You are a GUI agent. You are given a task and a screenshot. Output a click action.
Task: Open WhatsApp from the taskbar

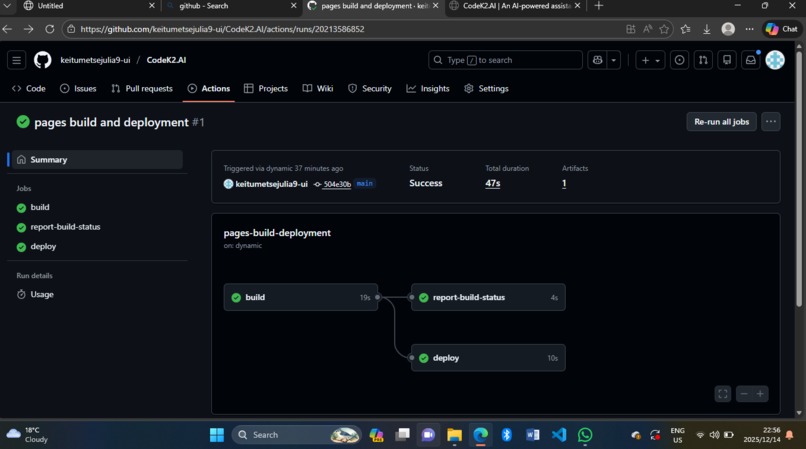(x=585, y=435)
